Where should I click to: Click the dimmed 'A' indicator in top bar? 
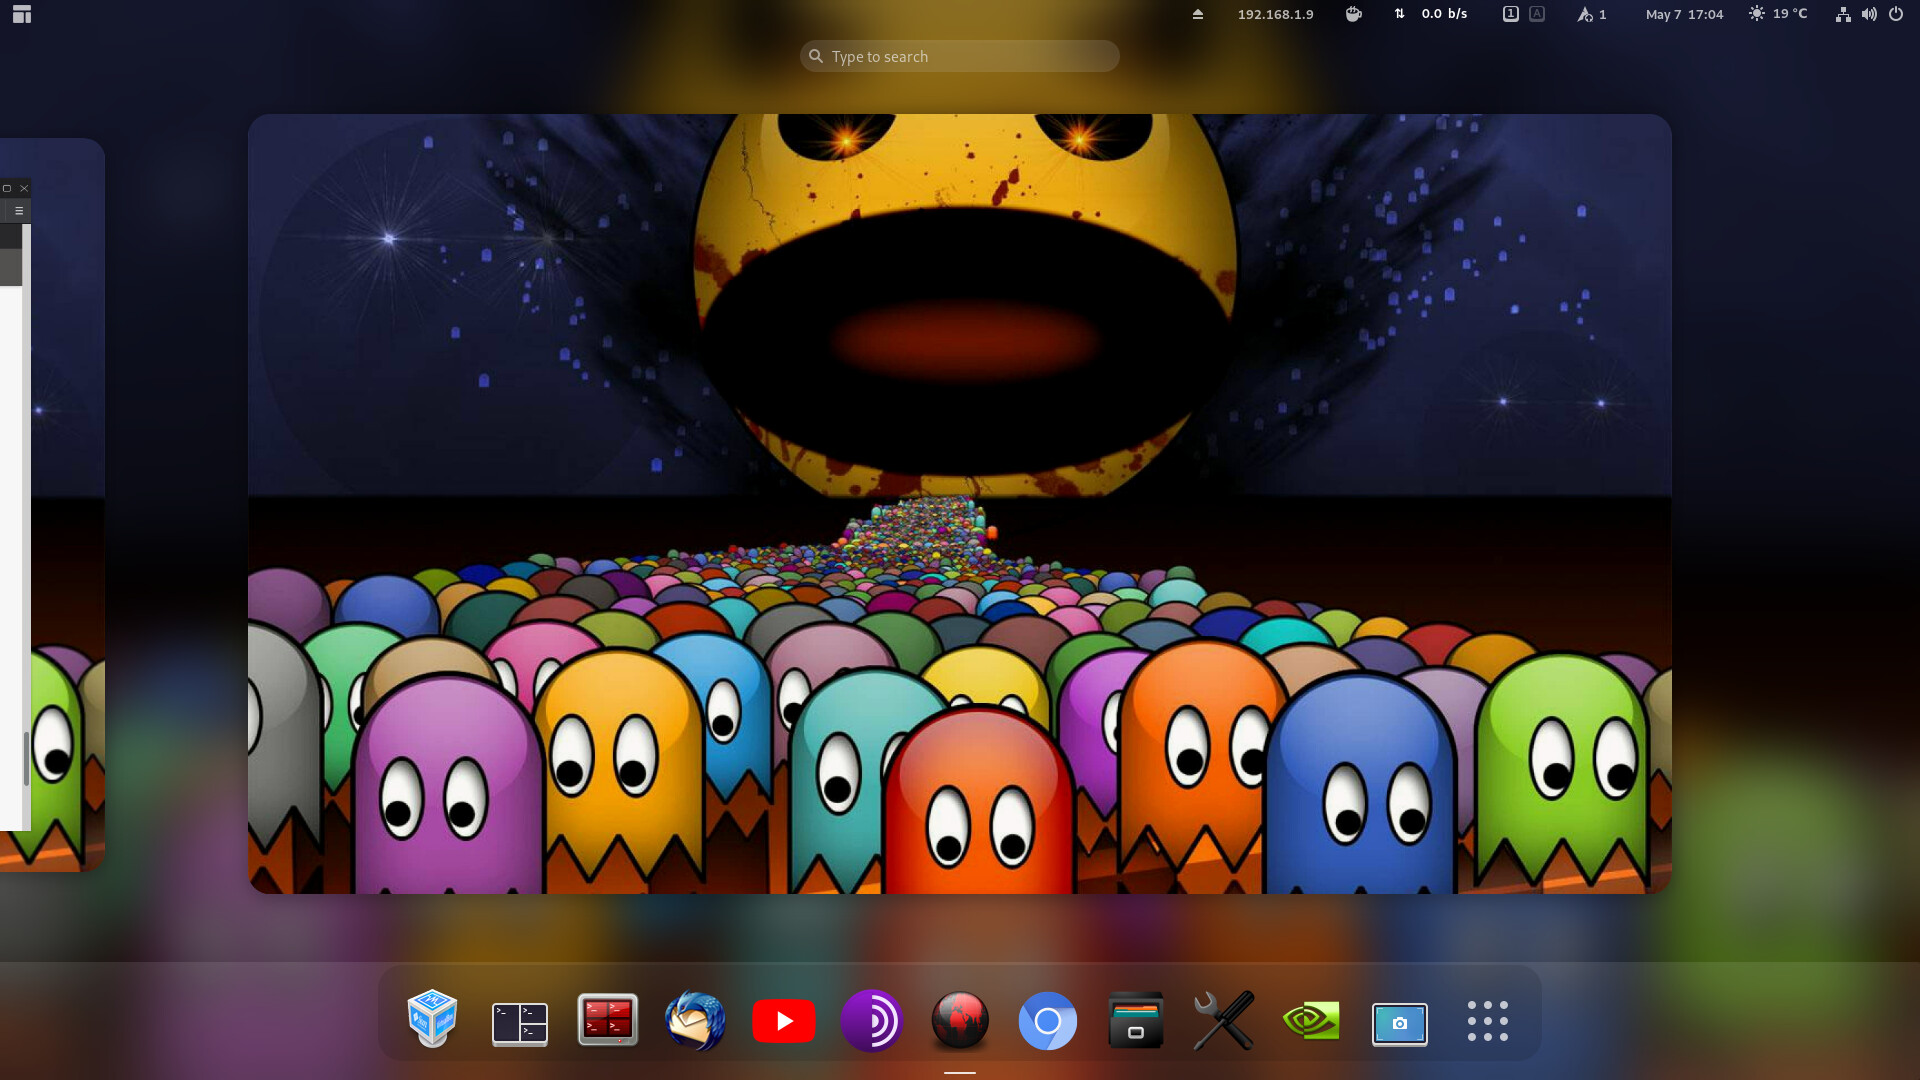coord(1537,14)
